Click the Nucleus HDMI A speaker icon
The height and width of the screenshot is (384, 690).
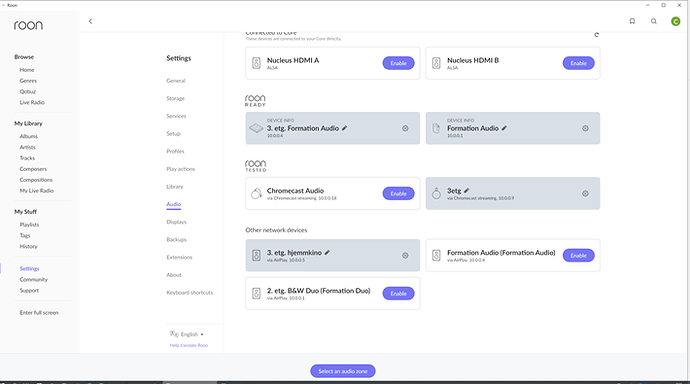point(256,63)
